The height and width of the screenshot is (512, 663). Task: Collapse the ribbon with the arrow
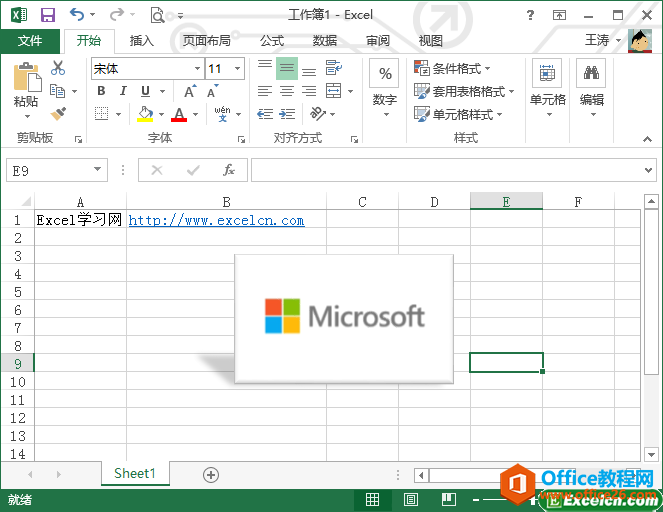(x=647, y=139)
